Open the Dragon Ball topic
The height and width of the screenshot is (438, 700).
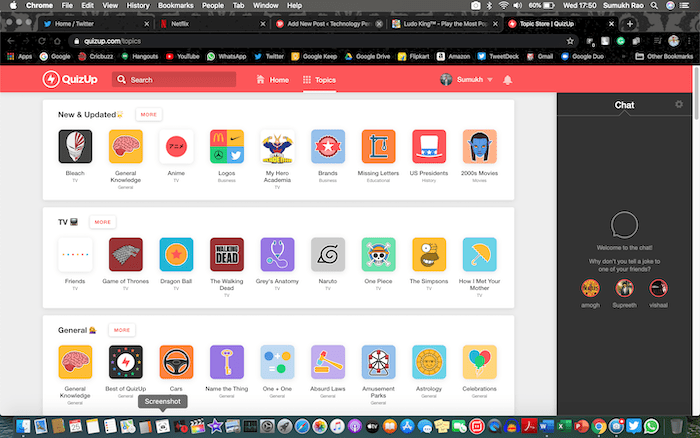(176, 254)
